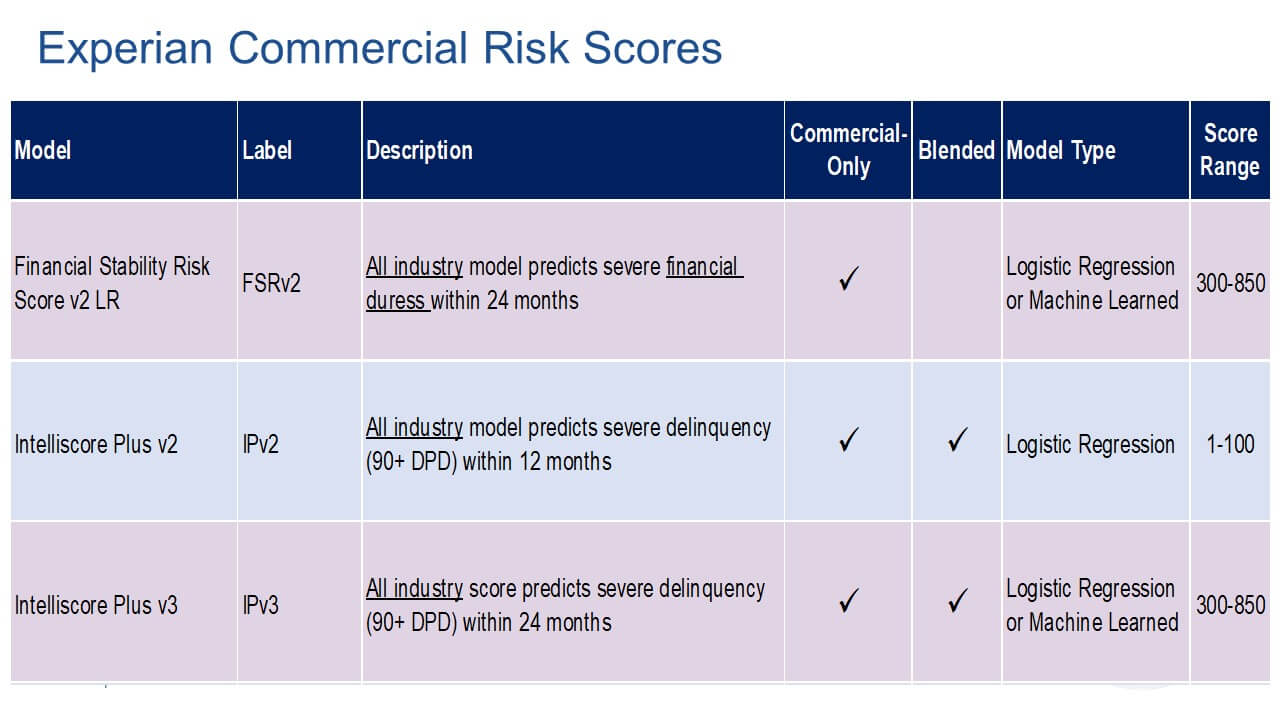Image resolution: width=1280 pixels, height=720 pixels.
Task: Click underlined "All industry" in the FSRv2 description
Action: click(x=414, y=267)
